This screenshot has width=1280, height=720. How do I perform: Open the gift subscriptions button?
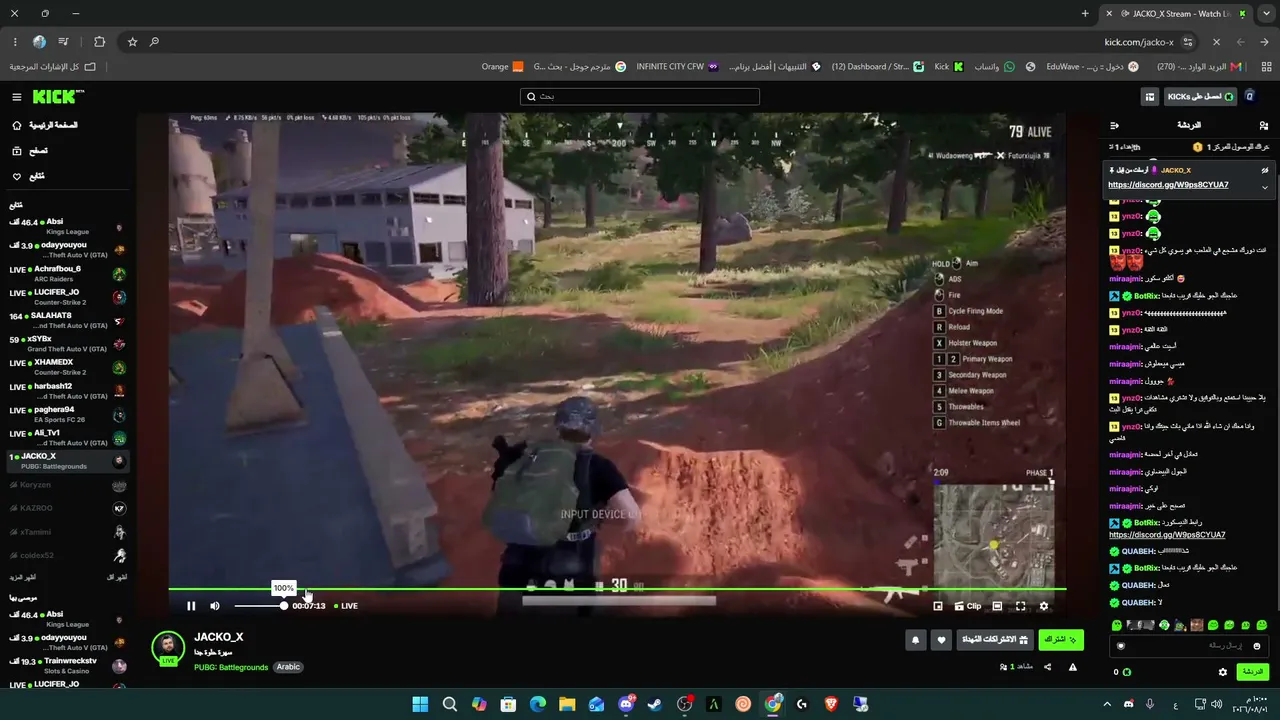click(995, 640)
